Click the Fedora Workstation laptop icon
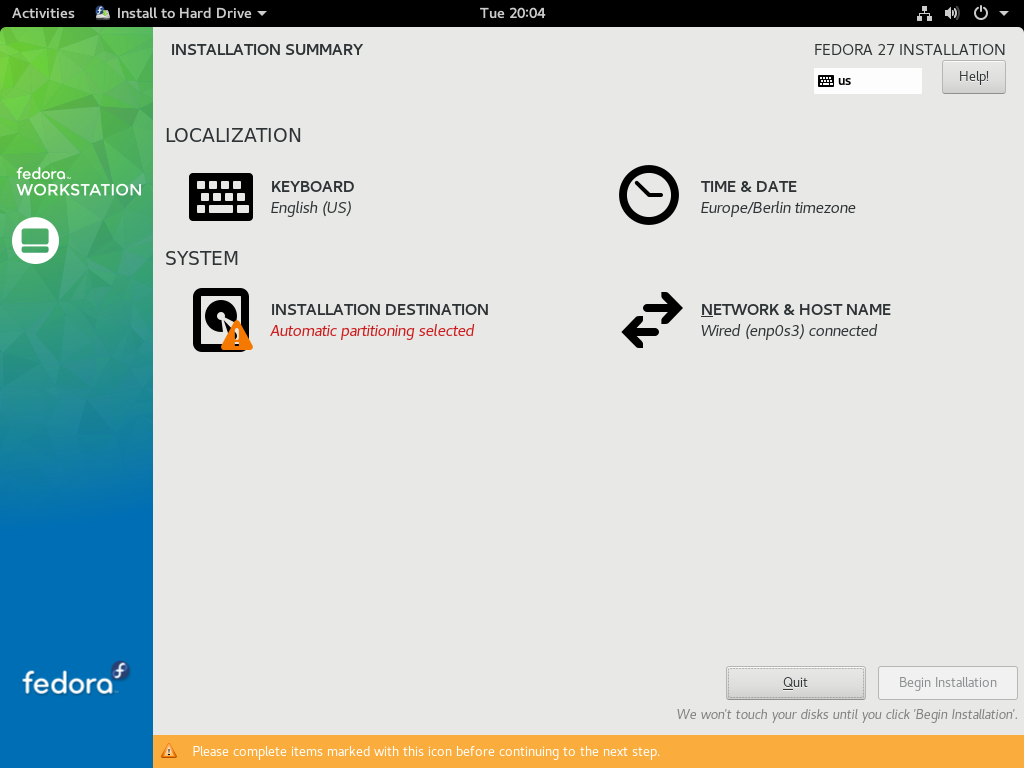Viewport: 1024px width, 768px height. (35, 240)
